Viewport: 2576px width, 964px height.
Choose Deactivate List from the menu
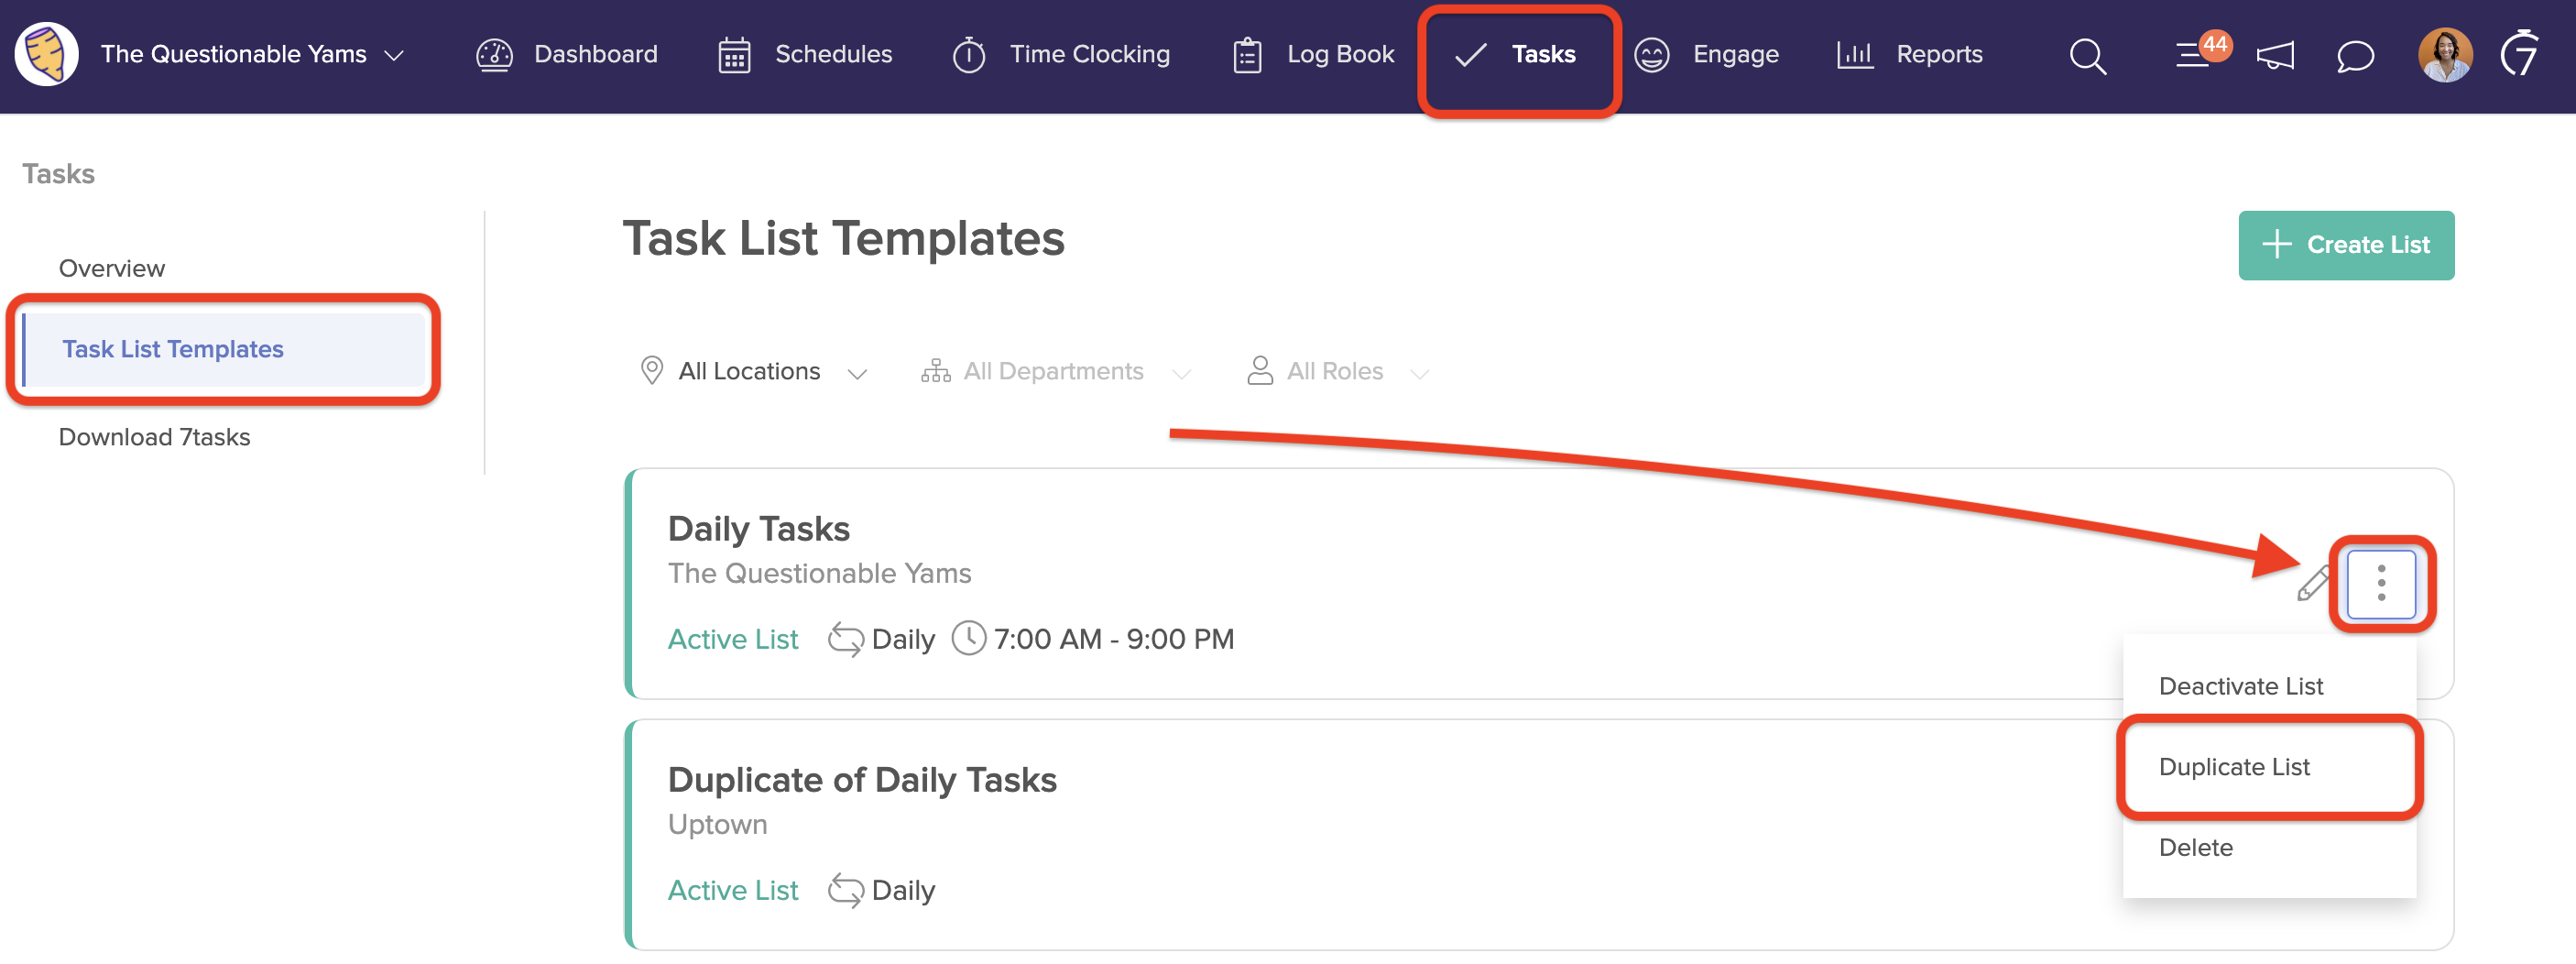tap(2240, 686)
